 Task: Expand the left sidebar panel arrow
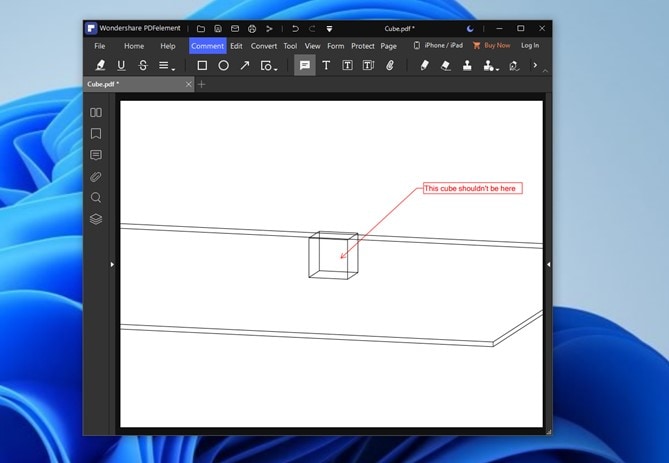[112, 265]
